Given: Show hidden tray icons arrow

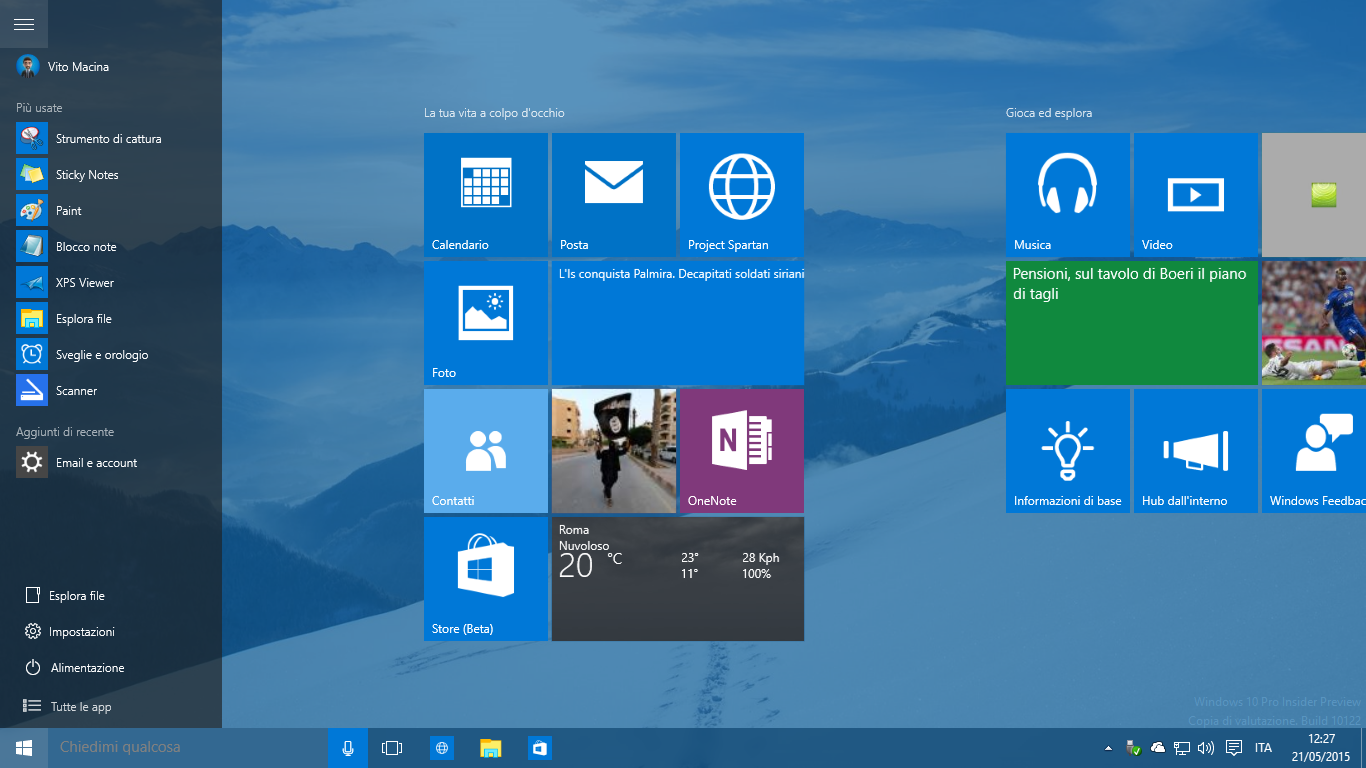Looking at the screenshot, I should click(1108, 748).
